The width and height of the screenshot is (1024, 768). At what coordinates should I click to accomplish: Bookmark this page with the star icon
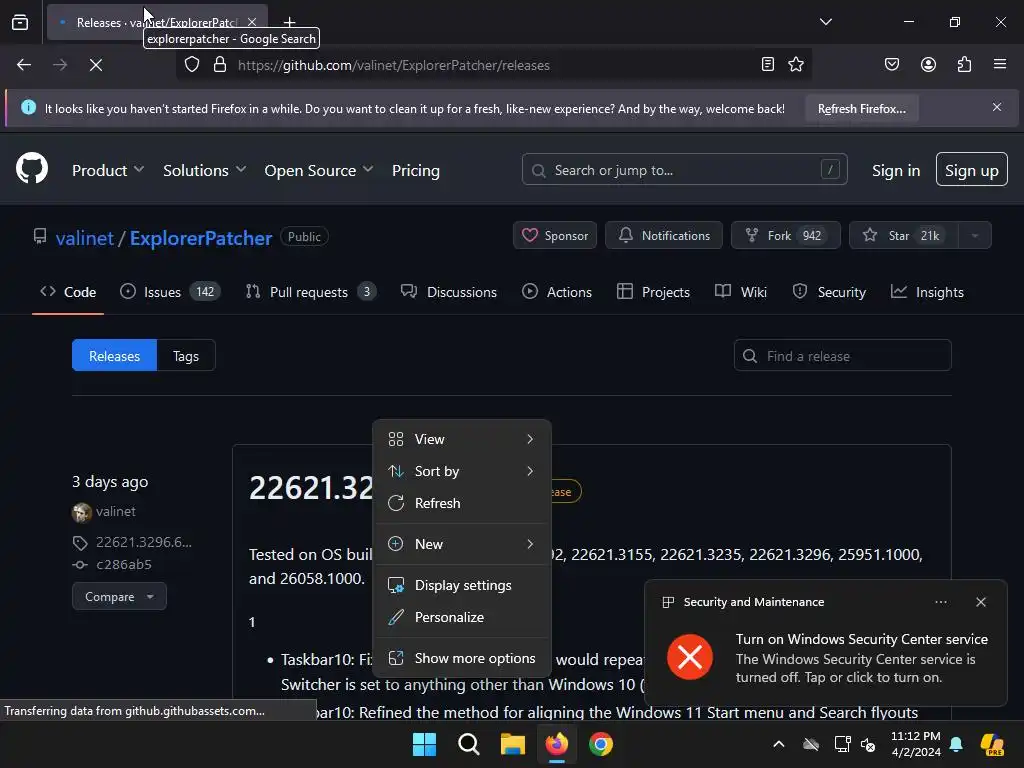click(795, 64)
